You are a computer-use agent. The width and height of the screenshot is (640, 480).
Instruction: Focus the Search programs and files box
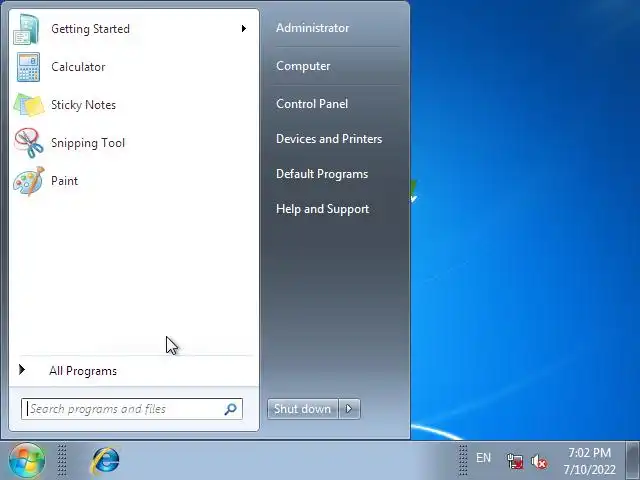click(132, 409)
